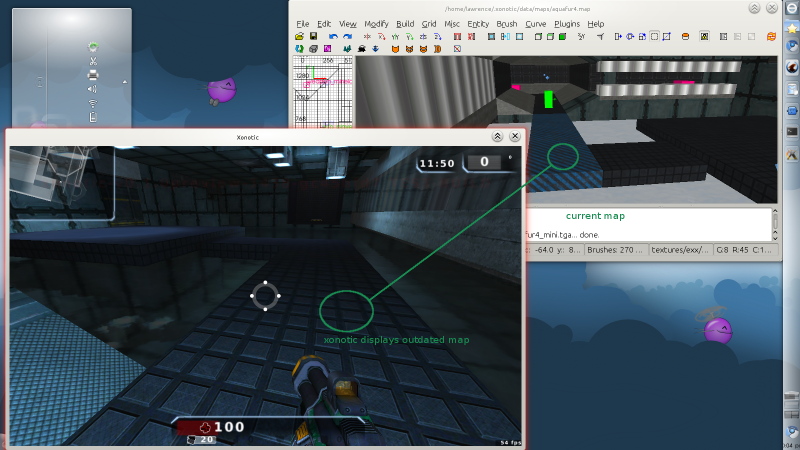Click 'G:8 R:45' status bar entry
This screenshot has height=450, width=800.
point(744,249)
